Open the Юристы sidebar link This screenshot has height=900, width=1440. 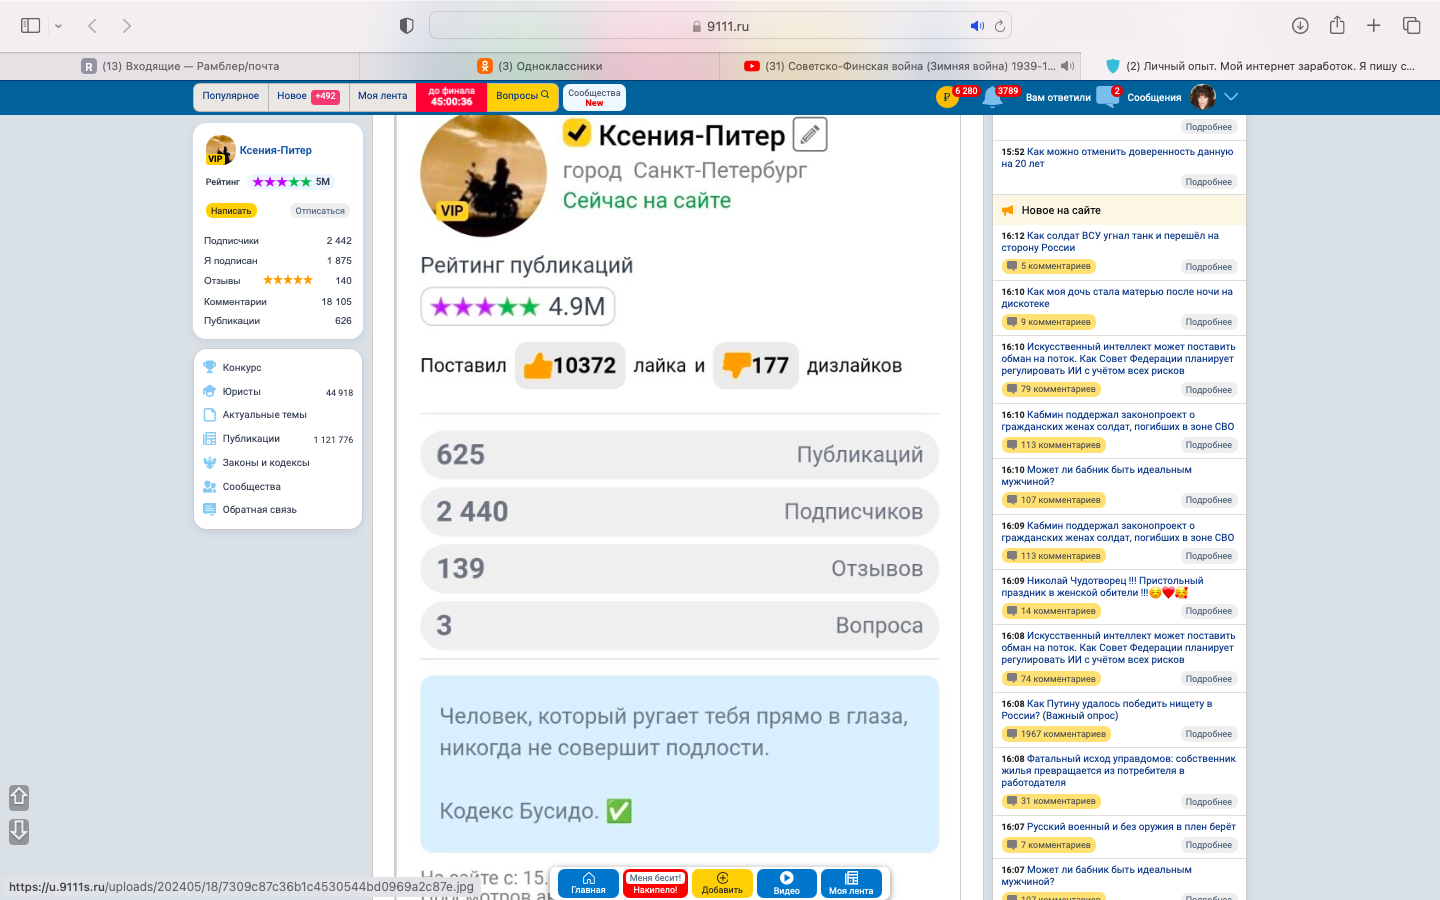click(241, 392)
